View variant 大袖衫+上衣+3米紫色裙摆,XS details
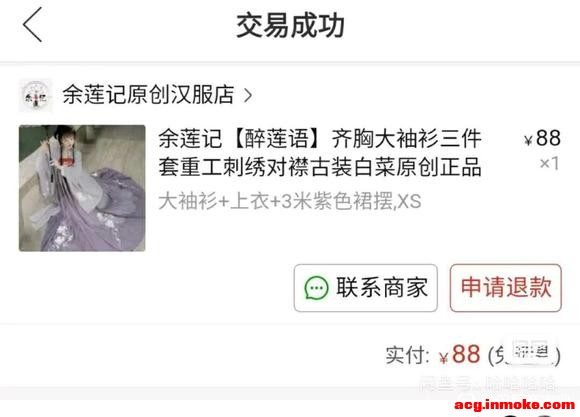The width and height of the screenshot is (580, 417). point(290,202)
